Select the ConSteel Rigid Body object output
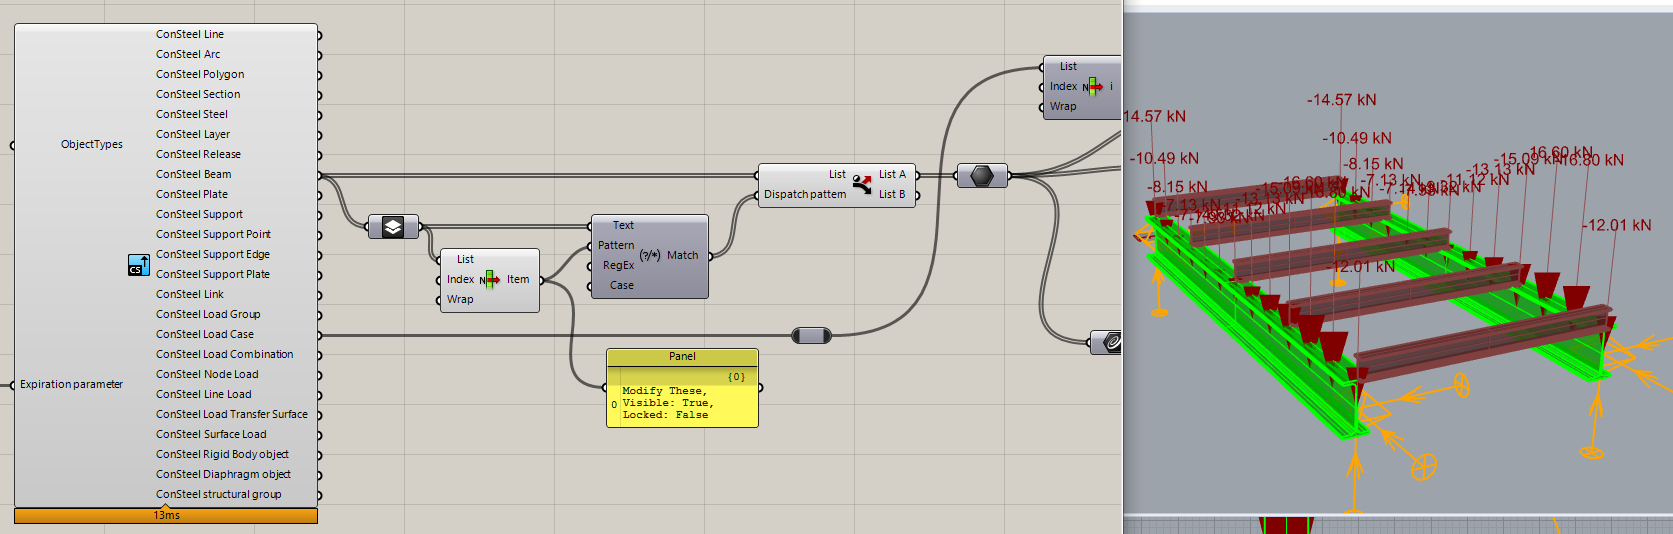This screenshot has height=534, width=1673. click(x=222, y=454)
